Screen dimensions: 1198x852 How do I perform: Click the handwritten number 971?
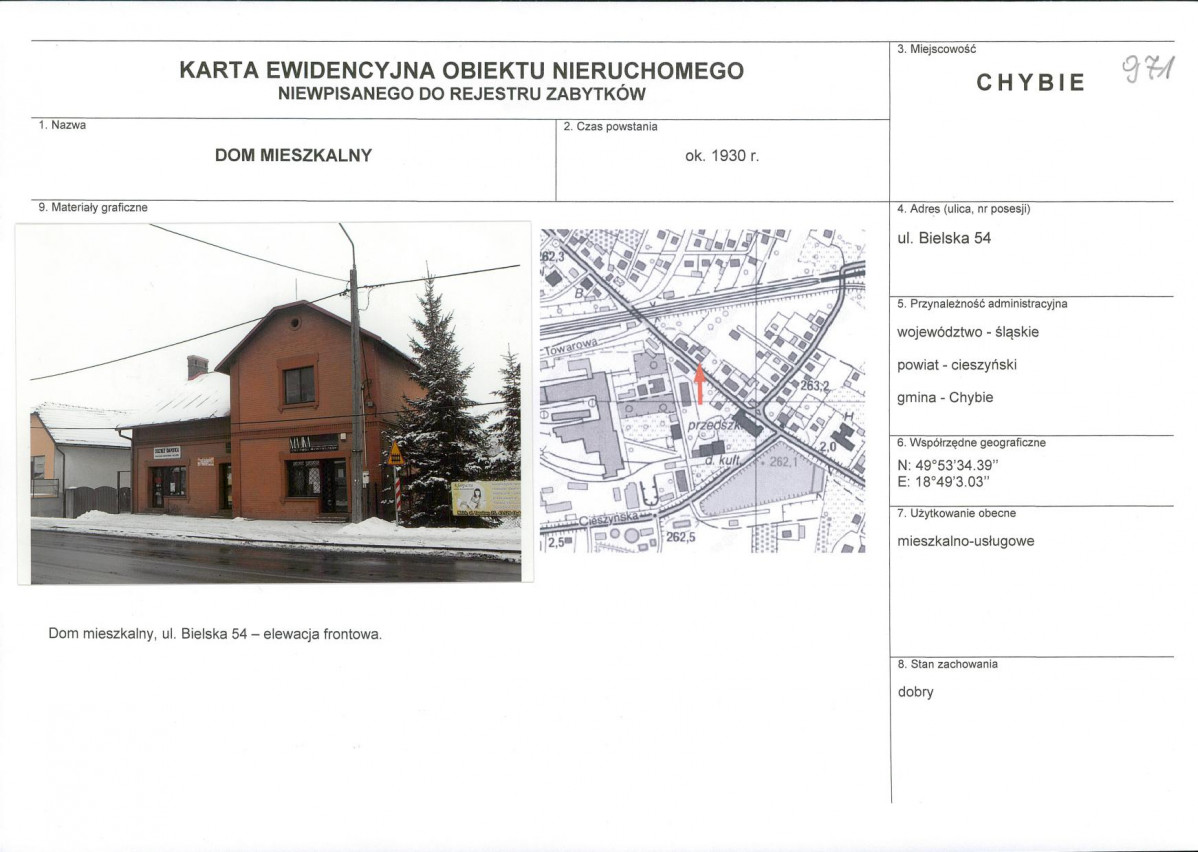pos(1148,70)
